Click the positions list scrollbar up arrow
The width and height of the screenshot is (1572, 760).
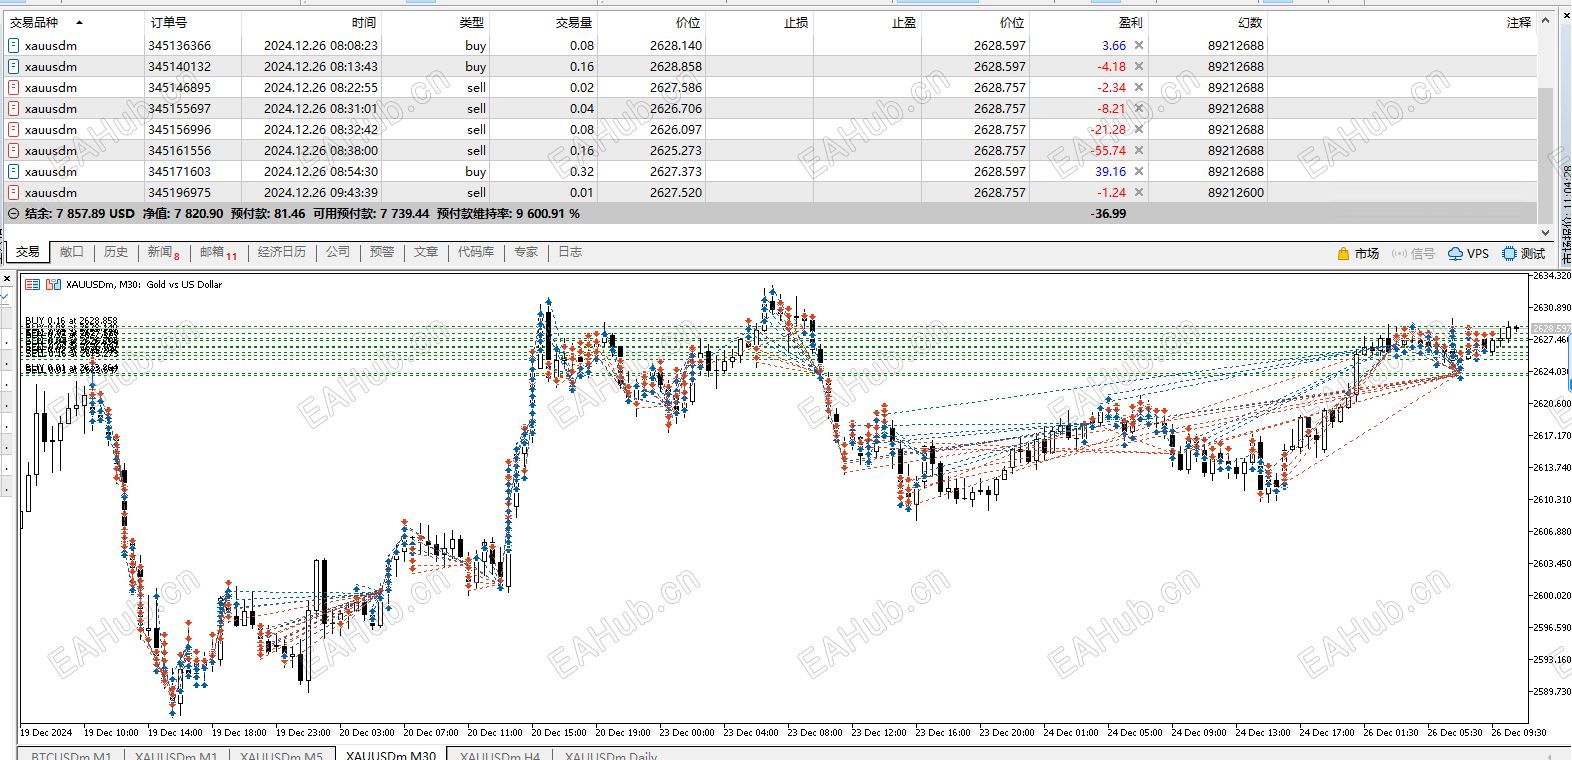1545,19
